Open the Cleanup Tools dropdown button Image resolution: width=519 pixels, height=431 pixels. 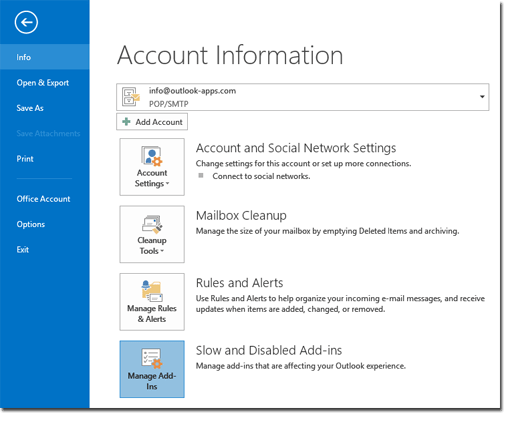152,234
